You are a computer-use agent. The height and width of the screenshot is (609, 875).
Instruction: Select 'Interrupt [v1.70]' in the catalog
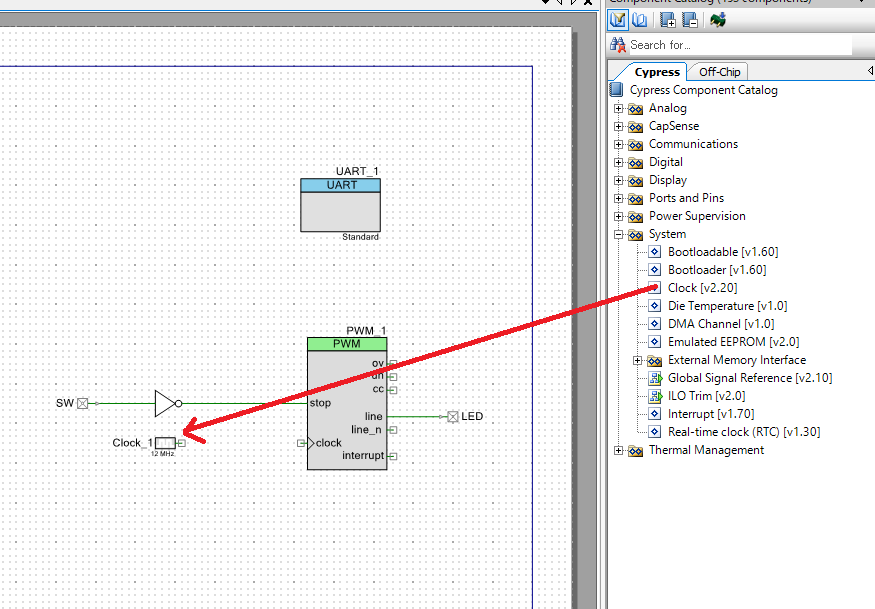coord(710,414)
